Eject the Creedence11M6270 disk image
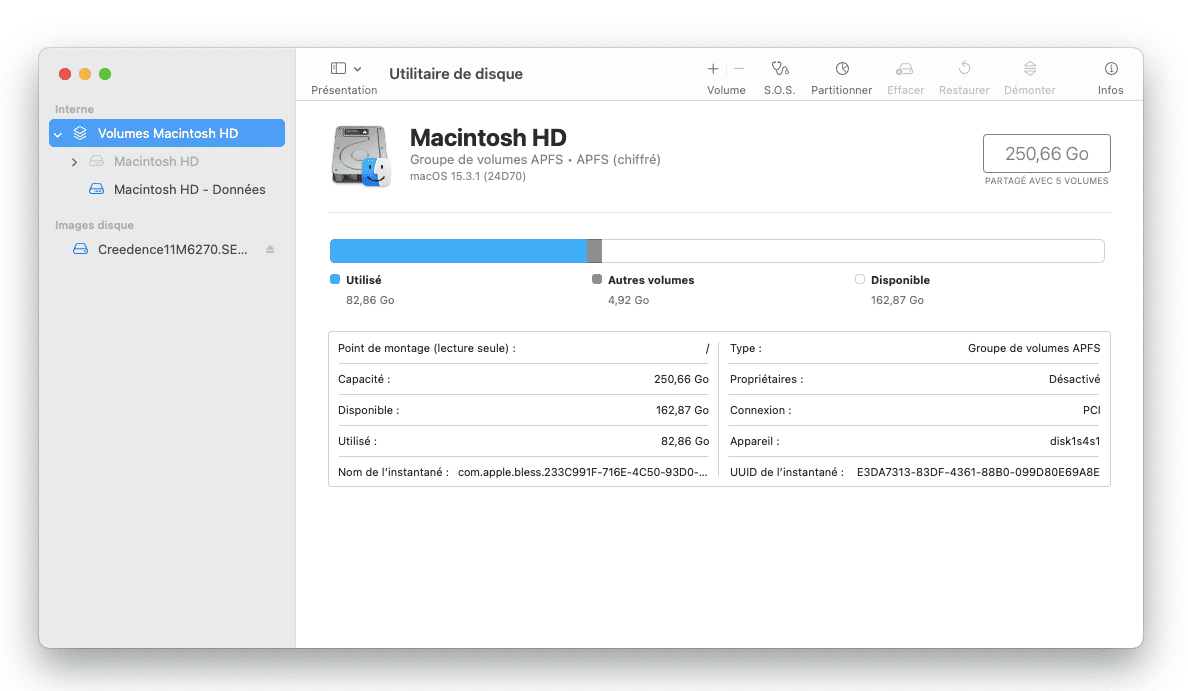 [x=270, y=249]
